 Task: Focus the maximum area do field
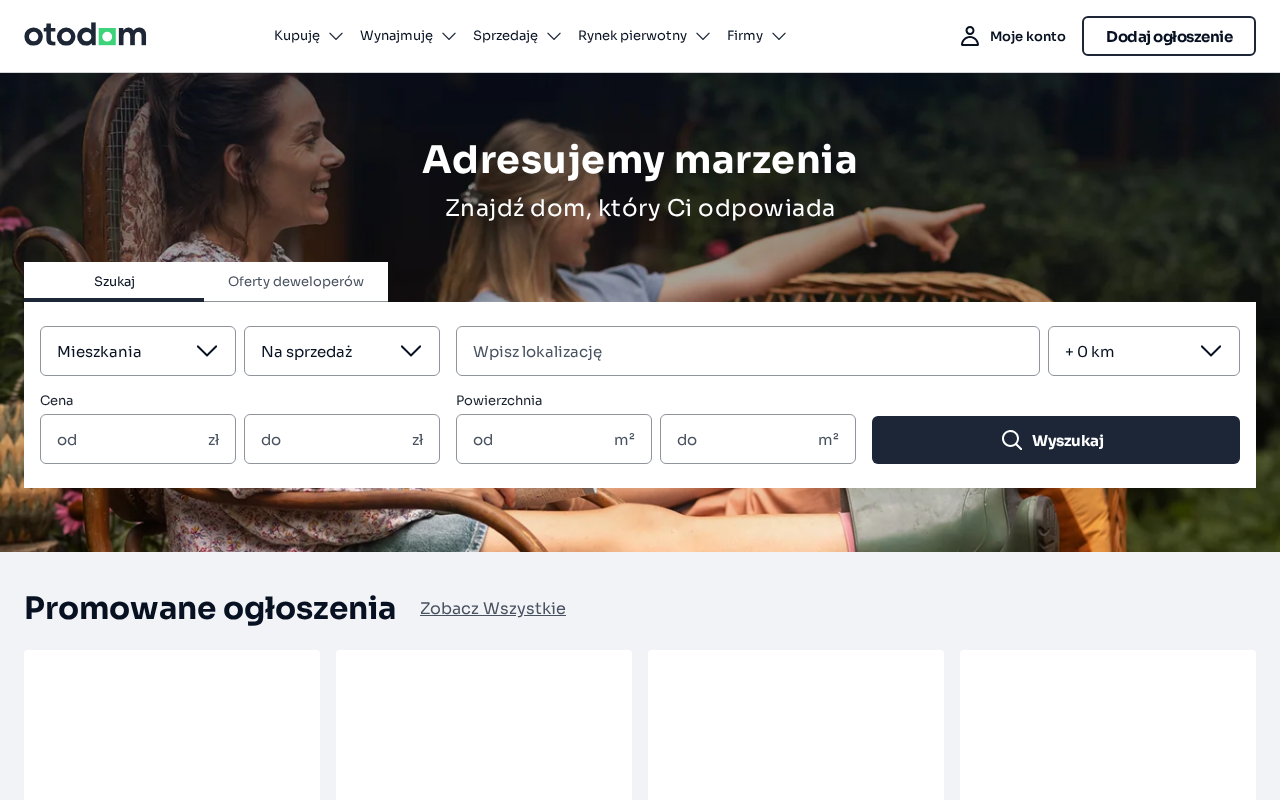coord(758,439)
